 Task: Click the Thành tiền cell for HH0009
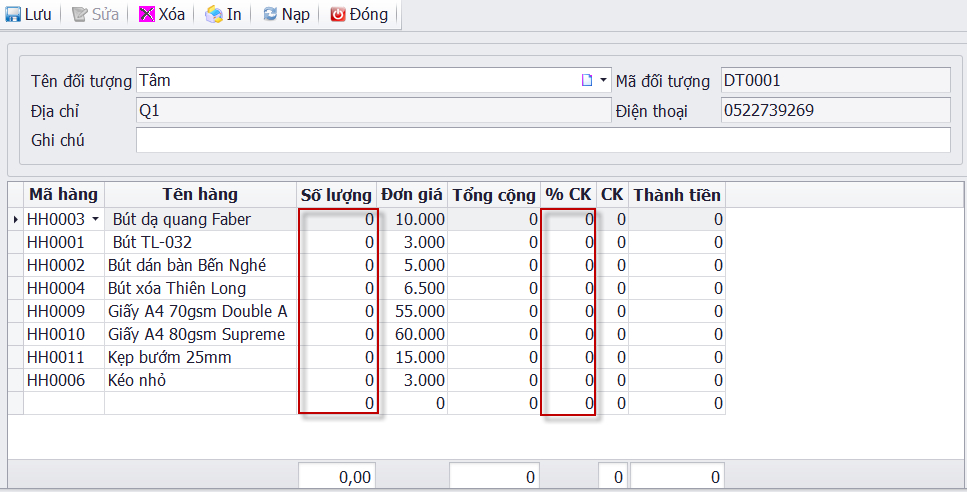pyautogui.click(x=677, y=311)
